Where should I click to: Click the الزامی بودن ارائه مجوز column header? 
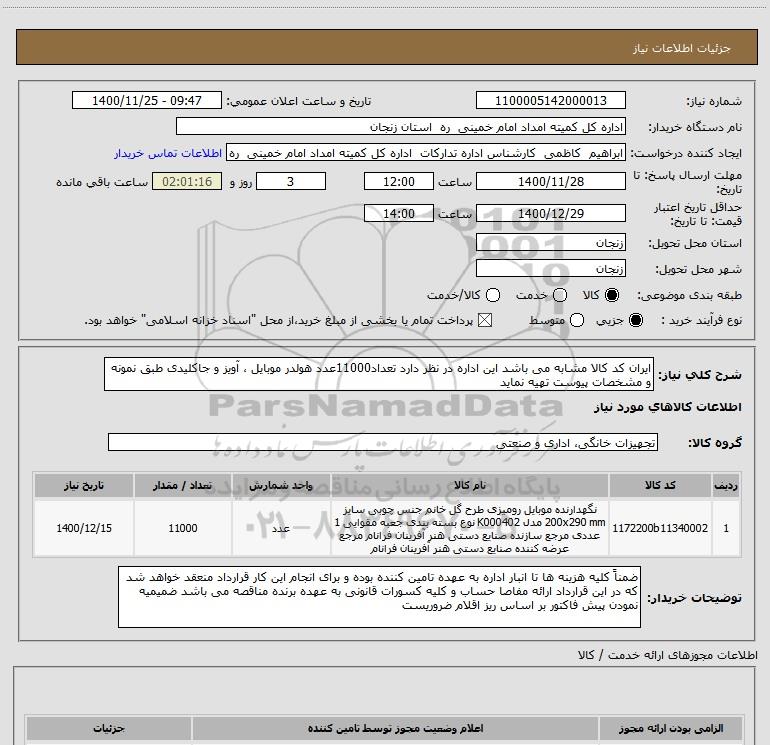click(670, 728)
